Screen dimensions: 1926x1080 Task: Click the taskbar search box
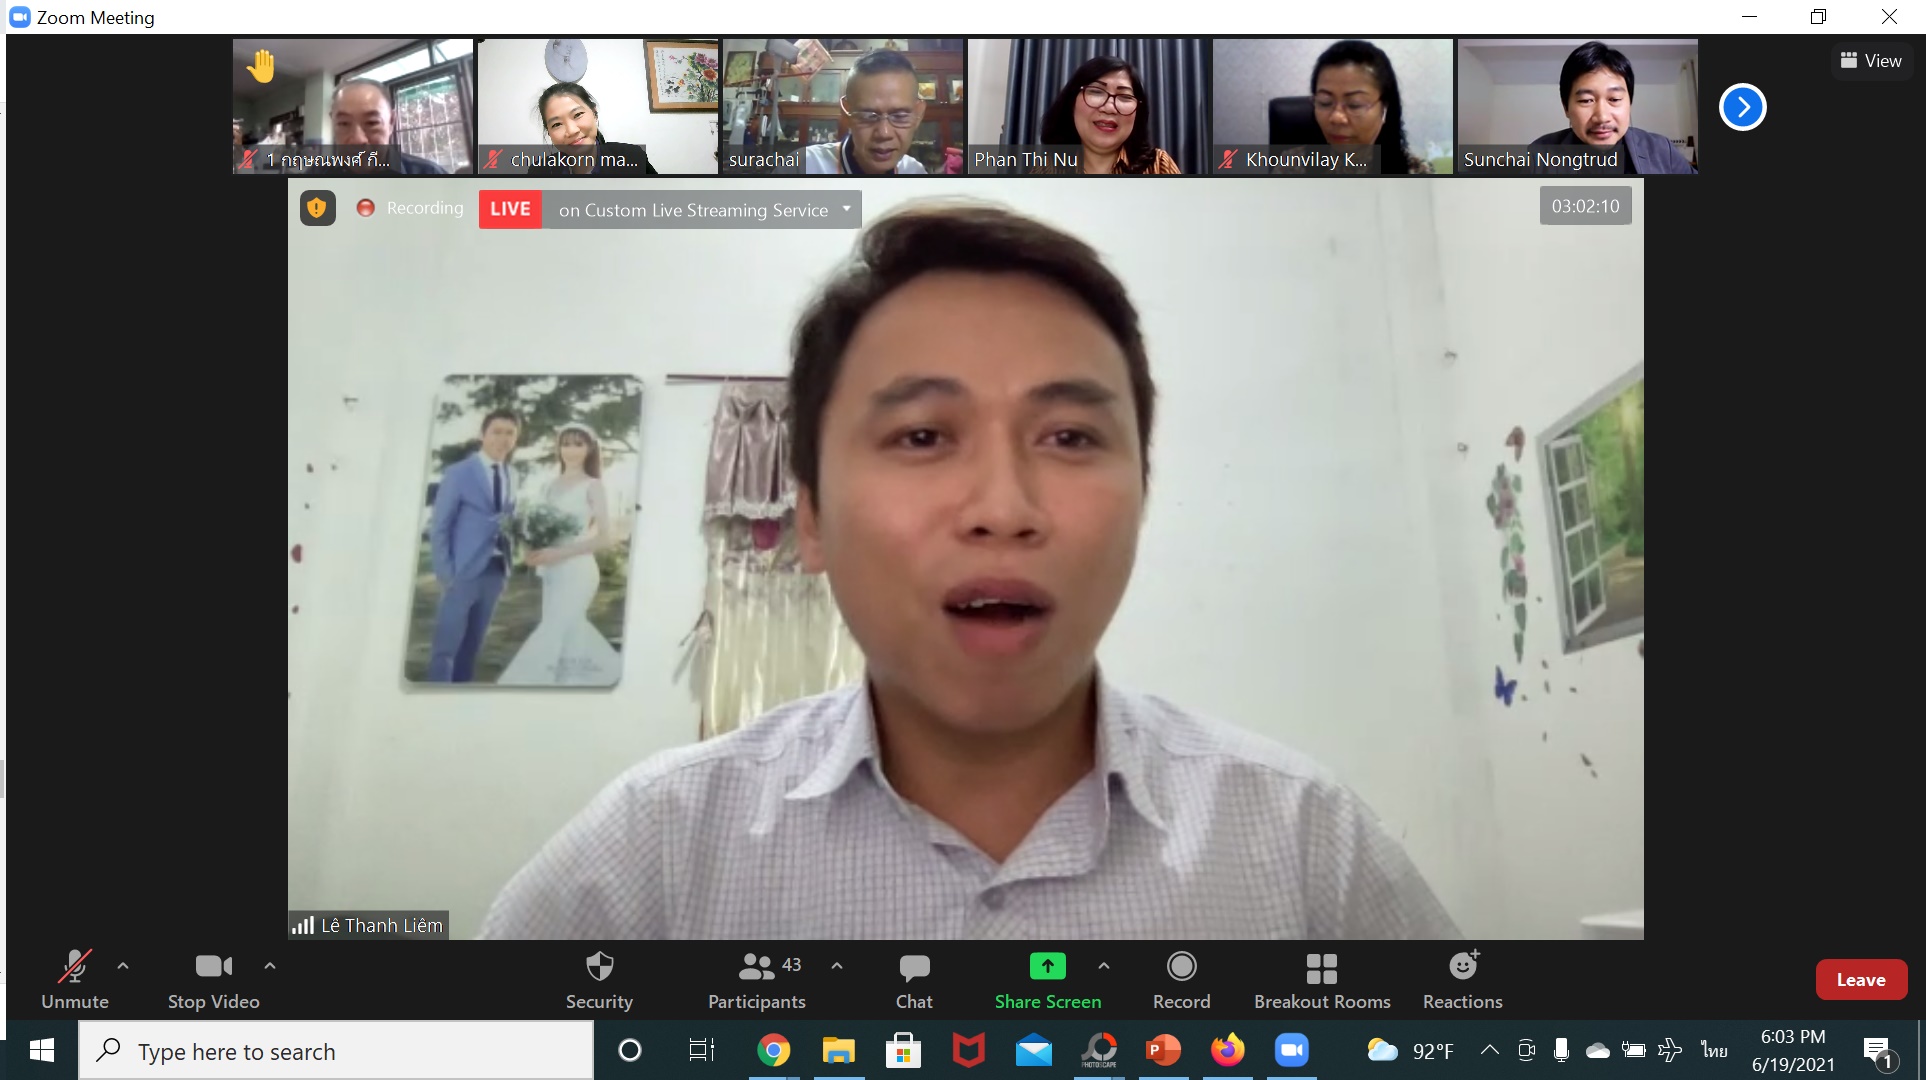336,1050
